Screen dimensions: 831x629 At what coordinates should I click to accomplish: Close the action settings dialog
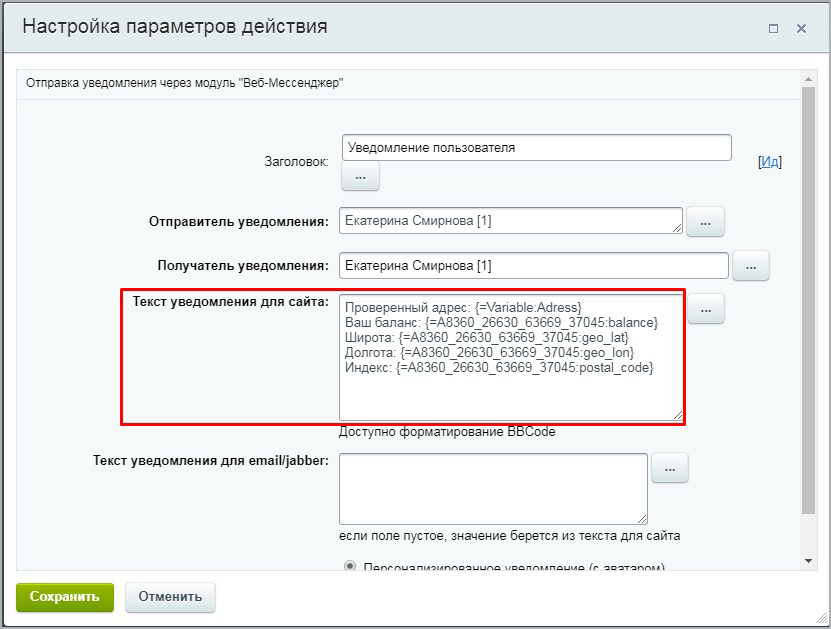[801, 29]
